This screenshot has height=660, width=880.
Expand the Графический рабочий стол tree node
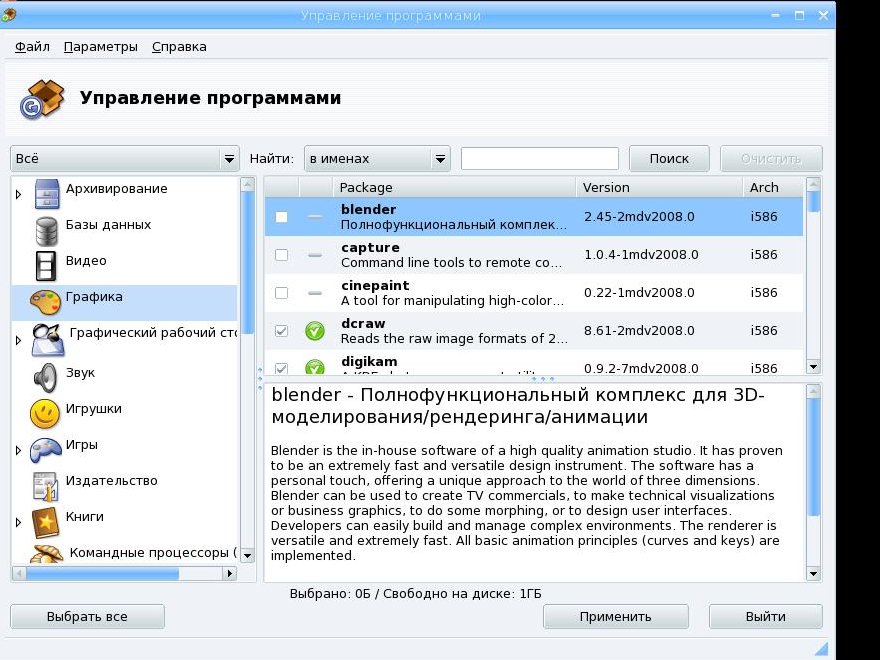pyautogui.click(x=19, y=340)
